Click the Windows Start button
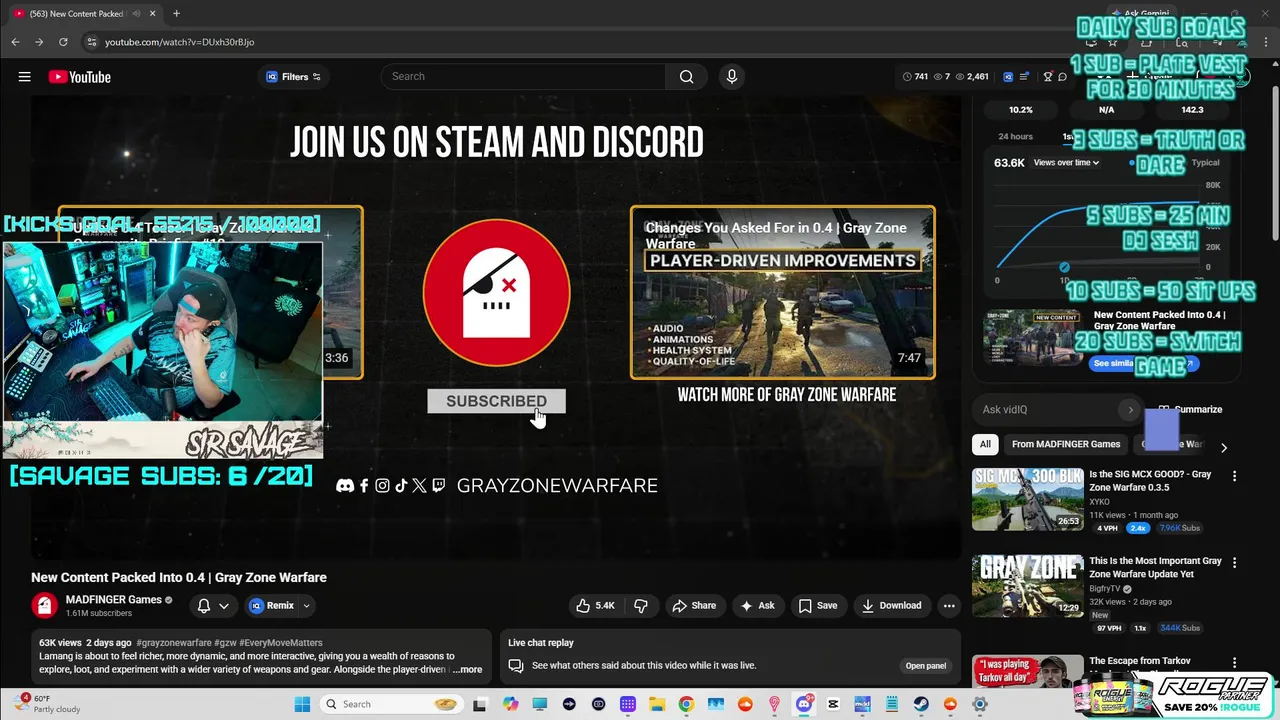1280x720 pixels. 302,704
